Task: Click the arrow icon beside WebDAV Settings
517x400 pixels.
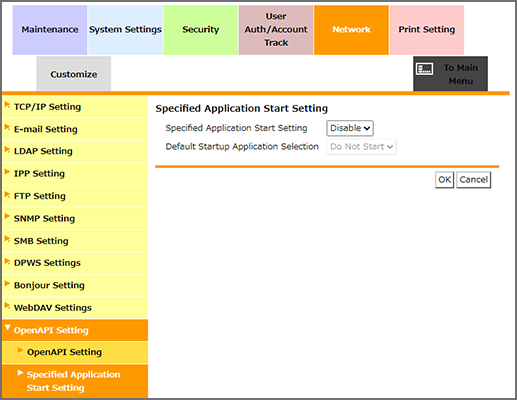Action: tap(7, 306)
